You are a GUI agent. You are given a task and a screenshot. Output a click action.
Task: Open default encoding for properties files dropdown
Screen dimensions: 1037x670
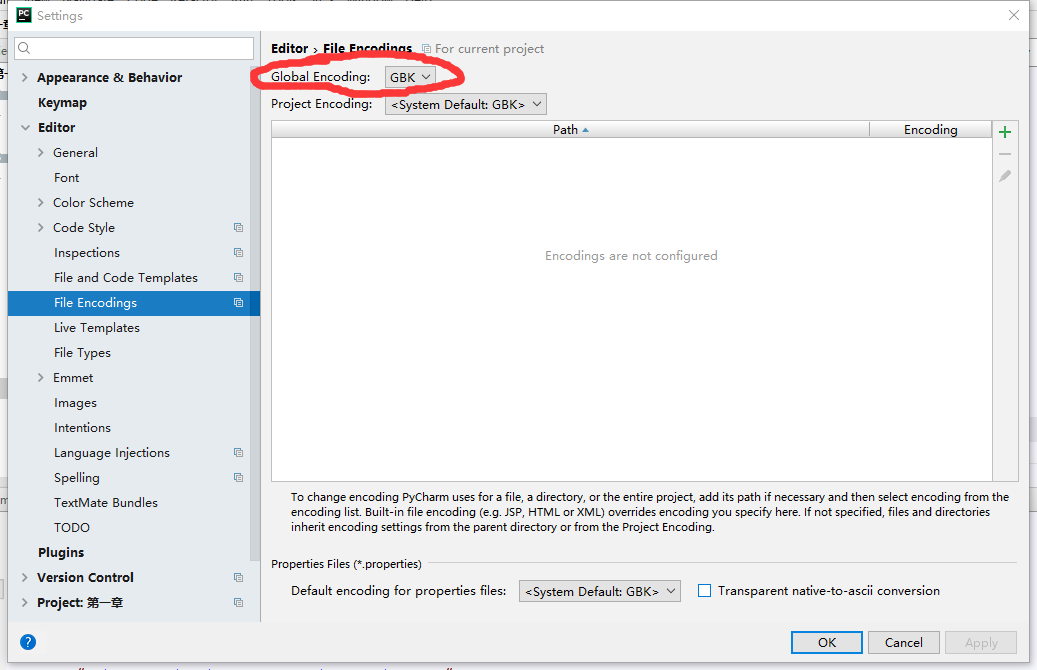(599, 591)
